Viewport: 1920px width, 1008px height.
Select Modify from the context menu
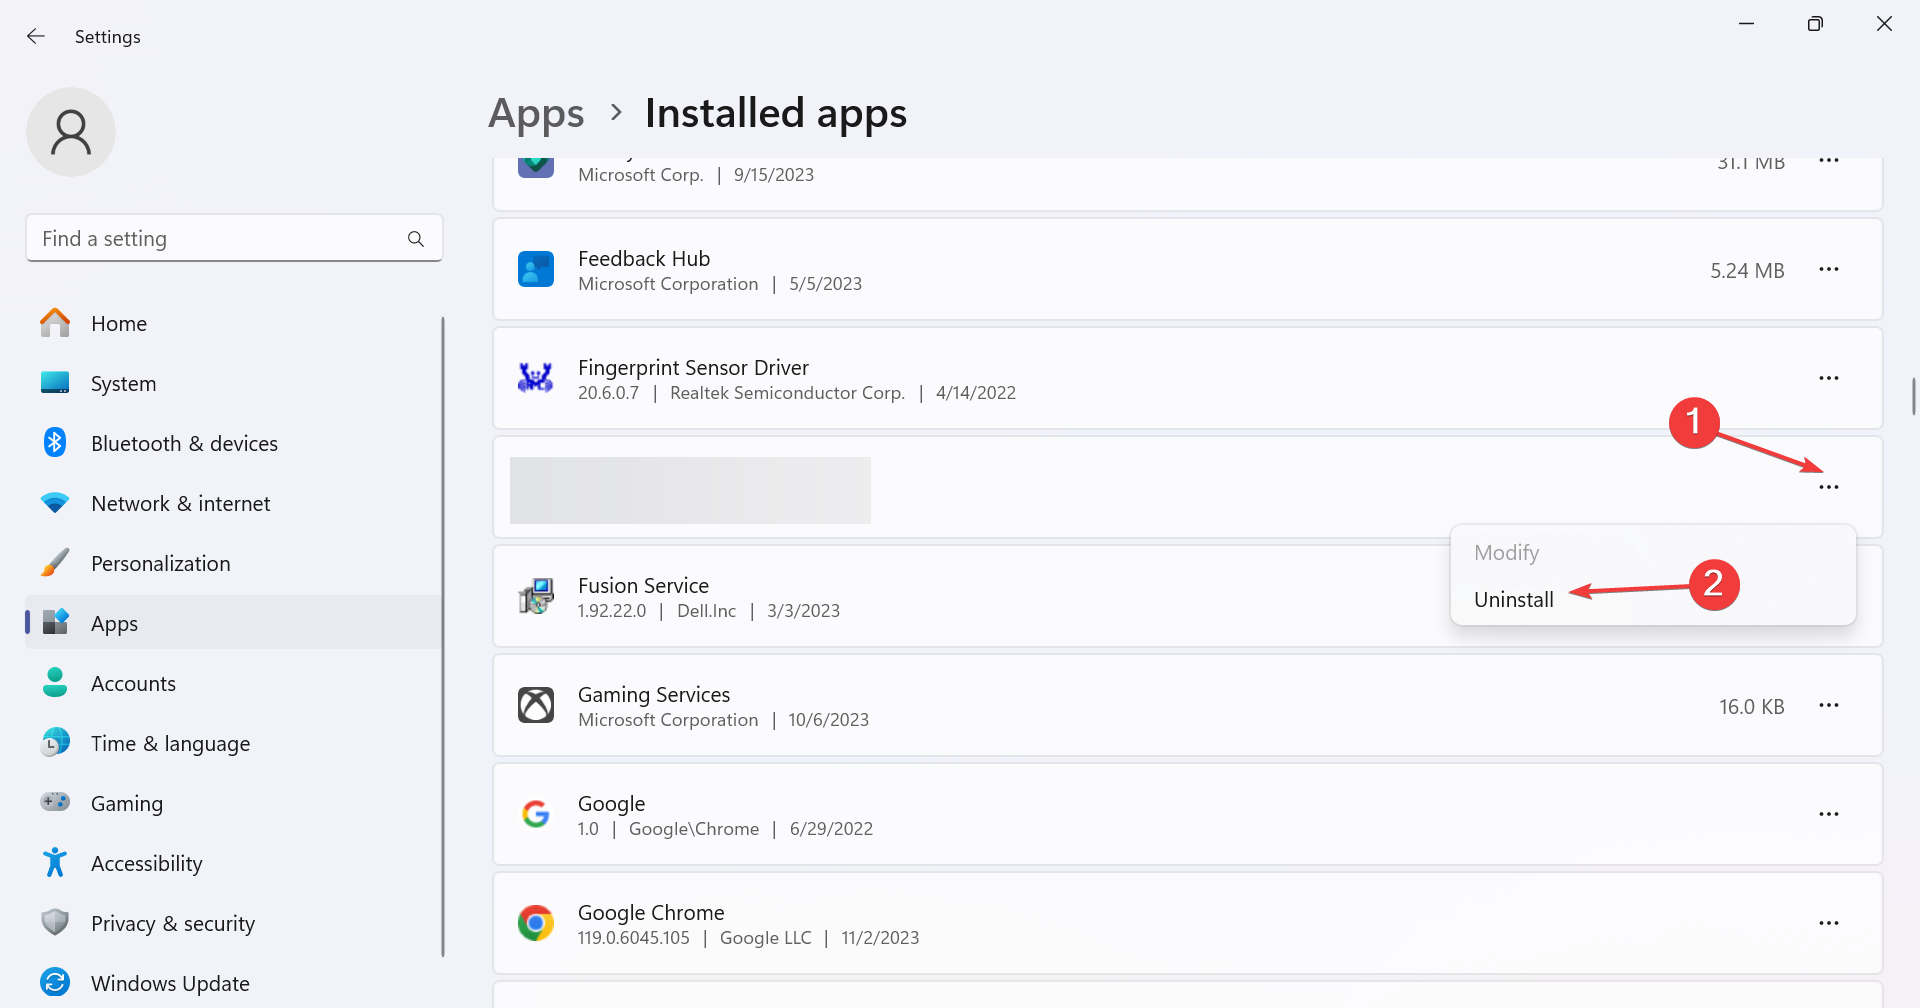pos(1506,552)
